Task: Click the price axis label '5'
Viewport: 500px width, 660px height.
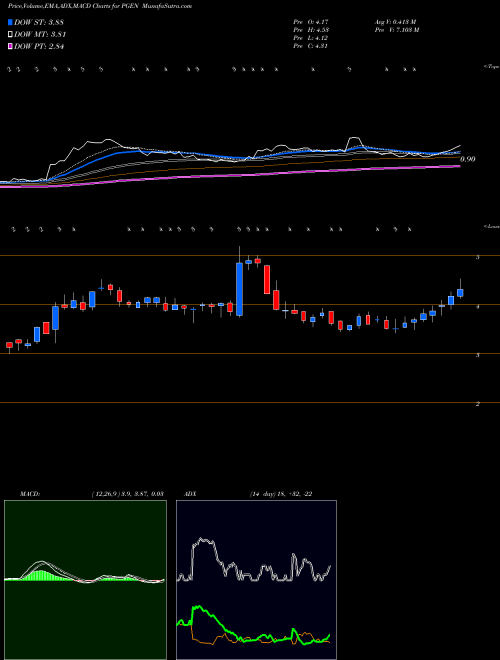Action: click(478, 257)
